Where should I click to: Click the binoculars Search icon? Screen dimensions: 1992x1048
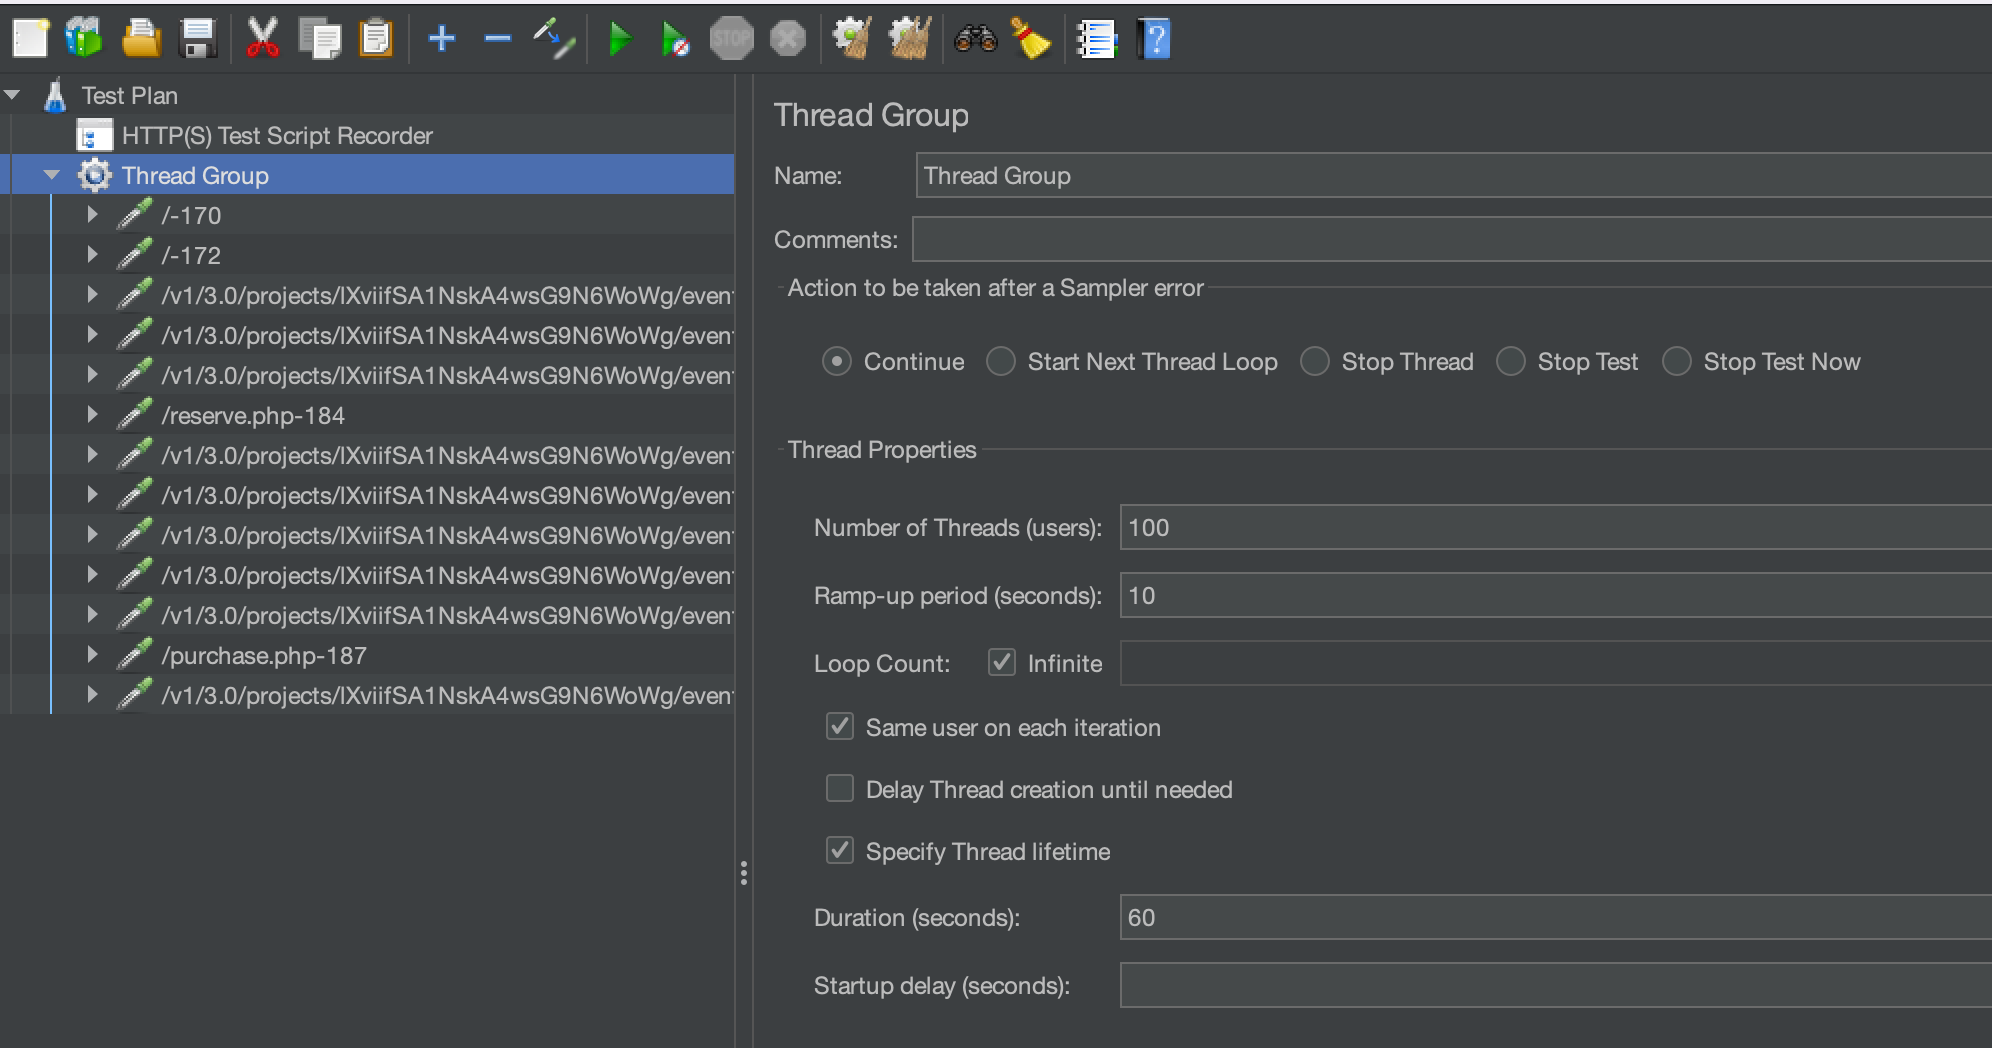pyautogui.click(x=975, y=40)
